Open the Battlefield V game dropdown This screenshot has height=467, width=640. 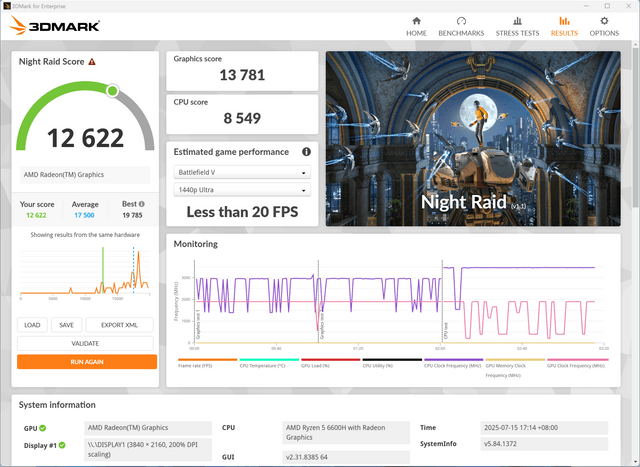click(x=242, y=172)
